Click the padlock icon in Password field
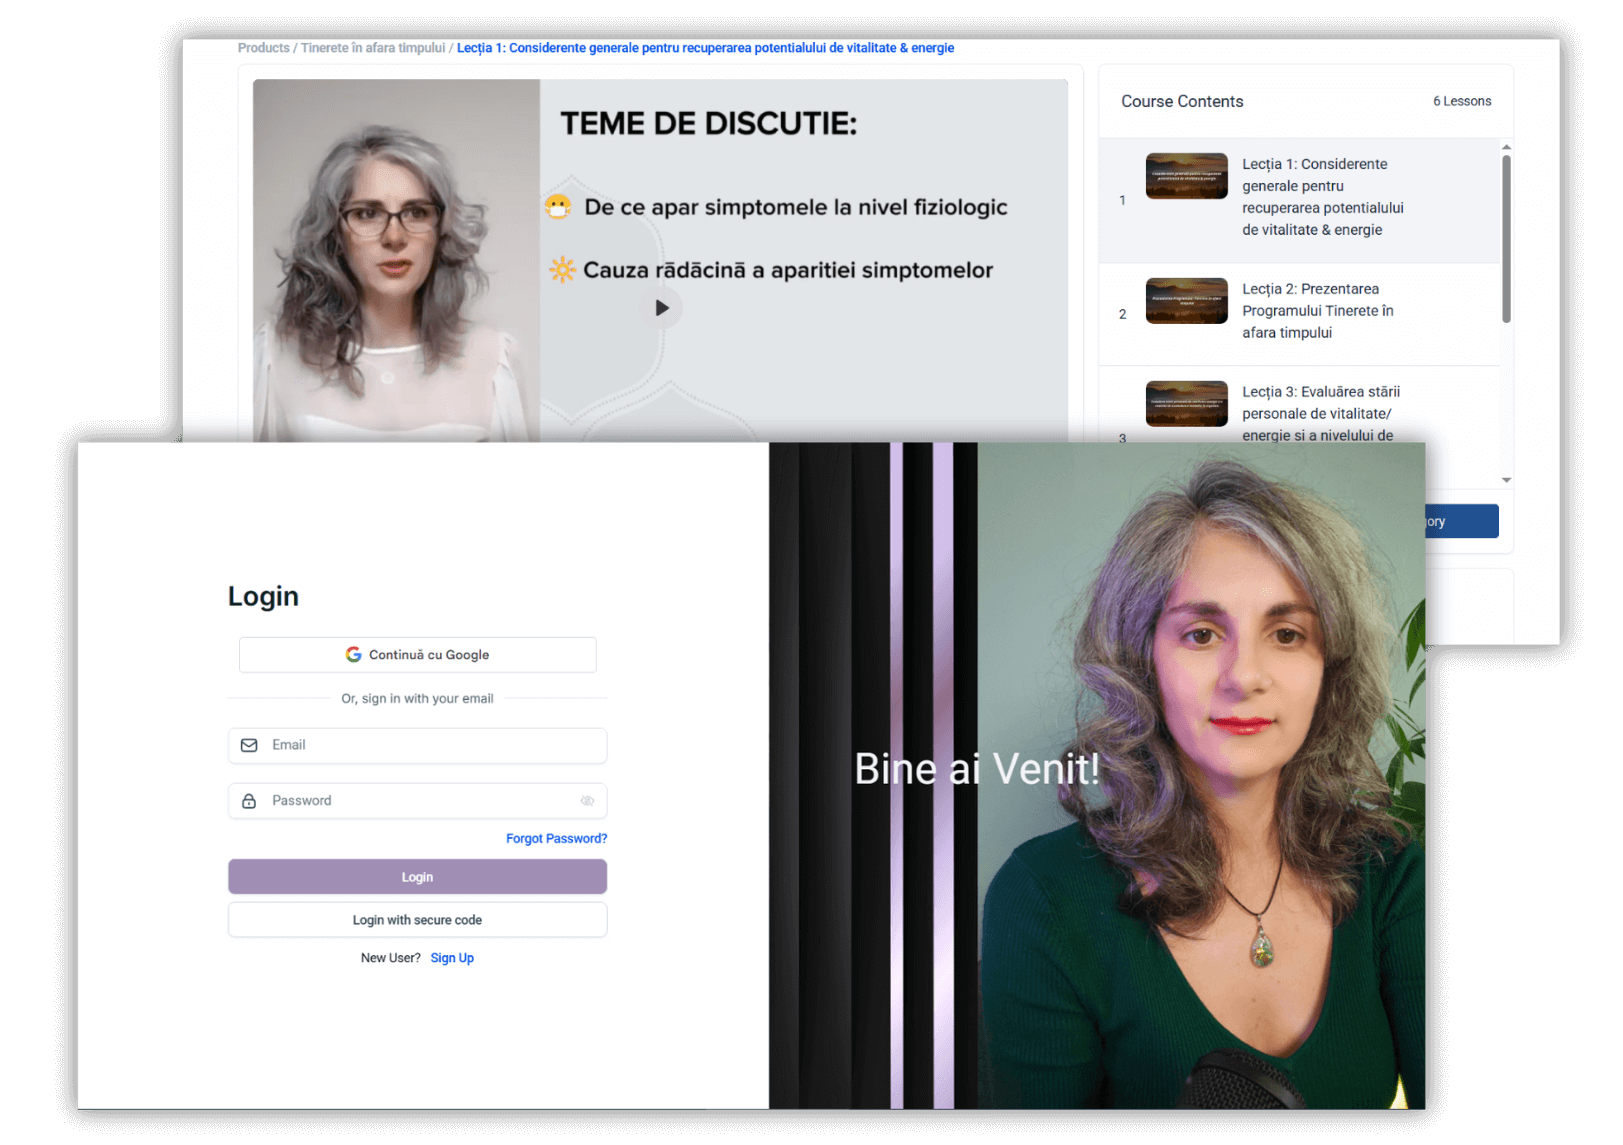 click(249, 801)
